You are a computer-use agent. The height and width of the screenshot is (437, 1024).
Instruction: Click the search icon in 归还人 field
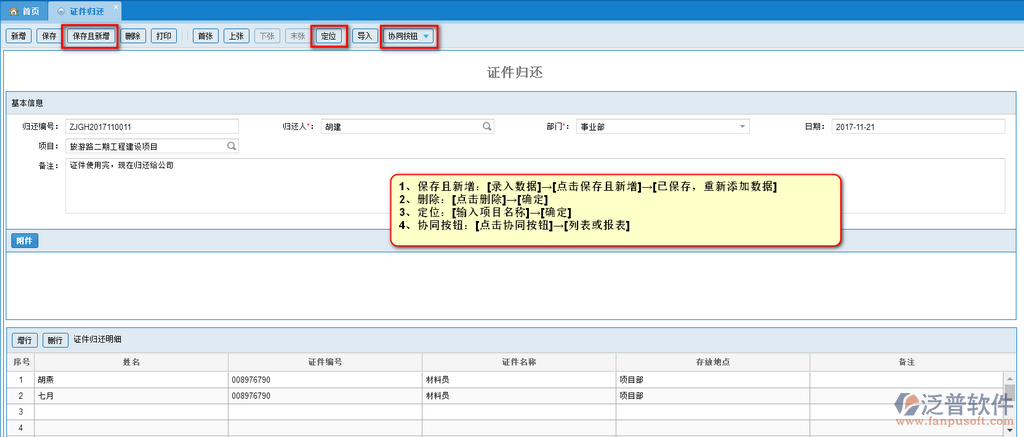487,127
